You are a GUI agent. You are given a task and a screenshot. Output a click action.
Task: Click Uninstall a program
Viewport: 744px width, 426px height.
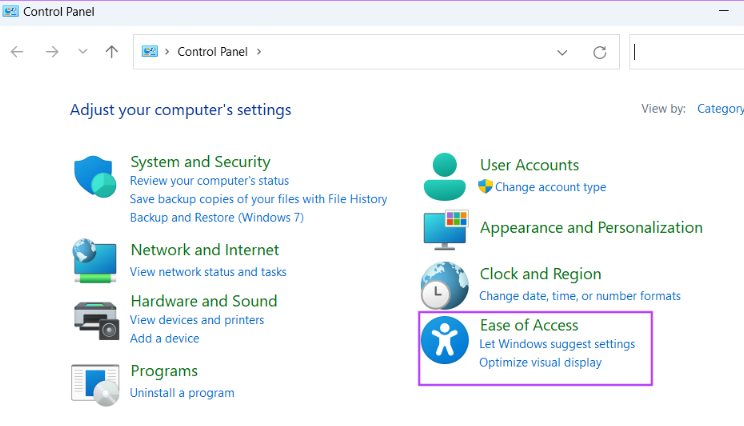[182, 393]
